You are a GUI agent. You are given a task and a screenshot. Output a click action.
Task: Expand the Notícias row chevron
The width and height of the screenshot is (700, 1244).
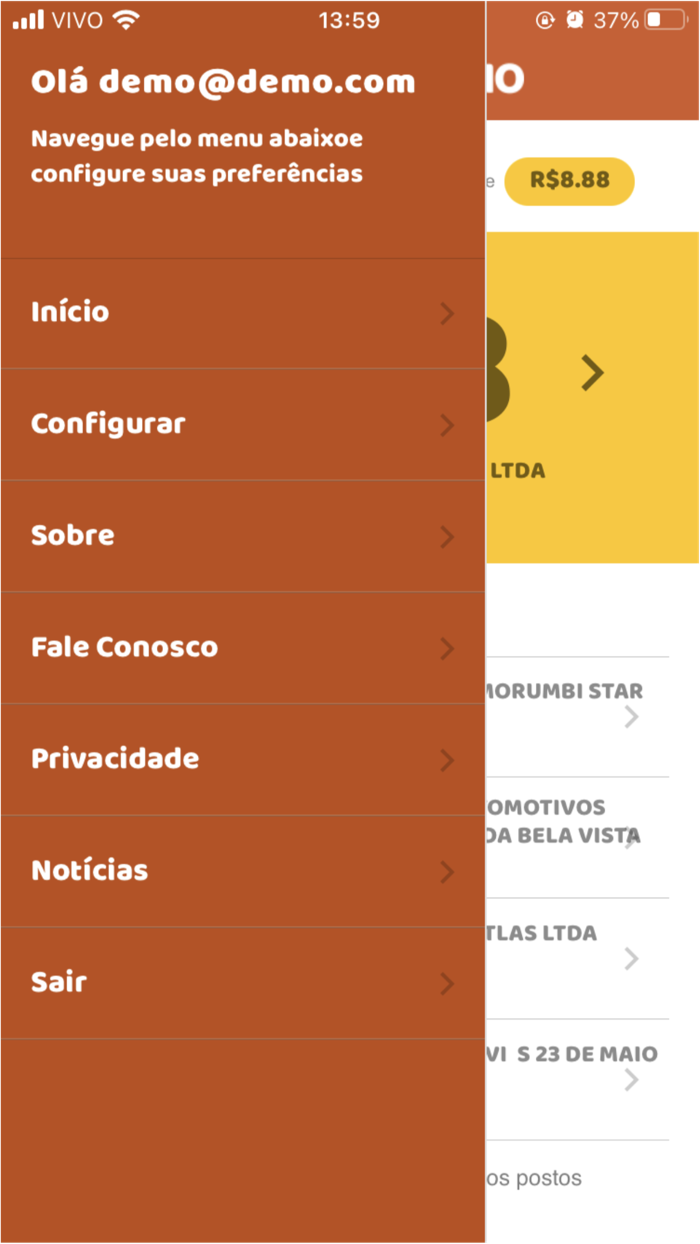point(447,872)
